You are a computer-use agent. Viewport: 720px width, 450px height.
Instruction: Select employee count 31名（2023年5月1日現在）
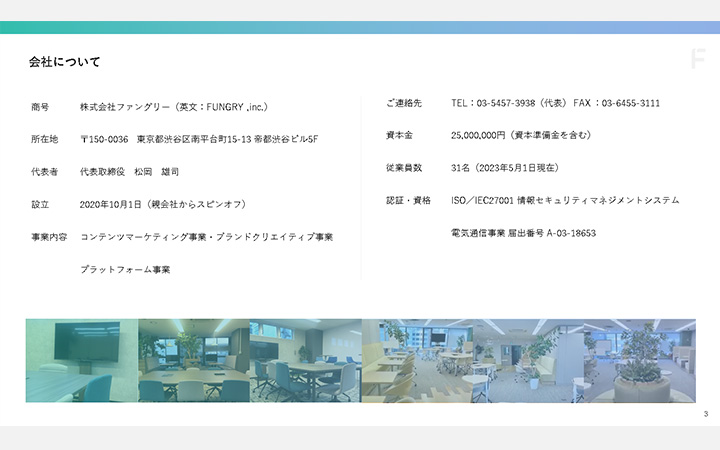[505, 168]
